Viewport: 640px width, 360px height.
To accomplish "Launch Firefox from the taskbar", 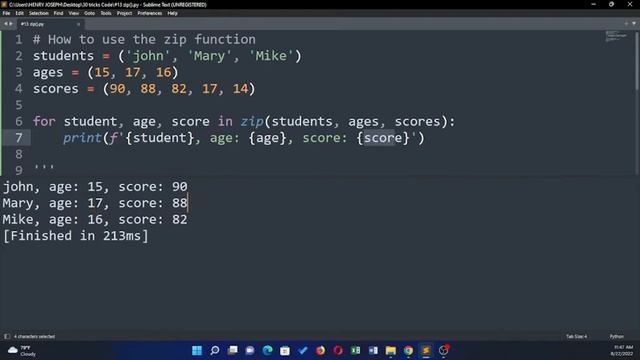I will tap(320, 350).
